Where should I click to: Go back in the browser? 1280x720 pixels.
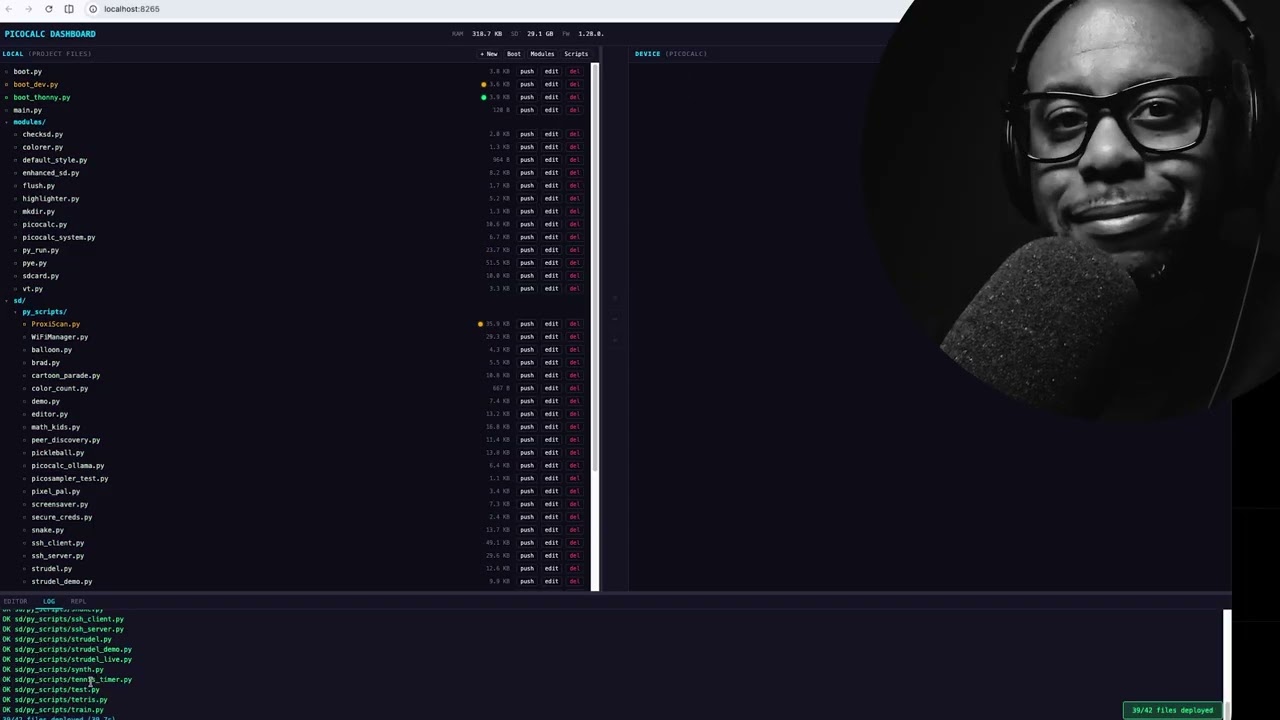[x=9, y=9]
